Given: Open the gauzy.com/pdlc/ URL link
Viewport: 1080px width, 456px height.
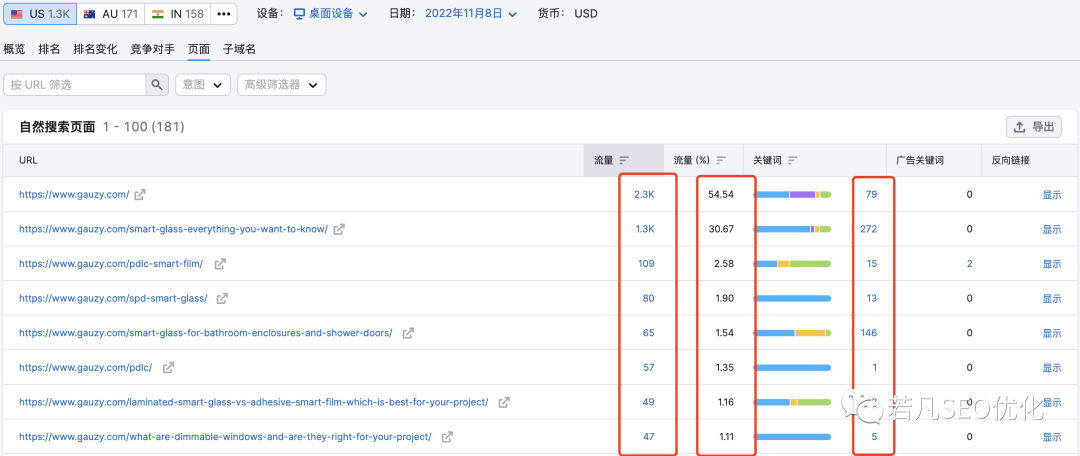Looking at the screenshot, I should click(x=85, y=368).
